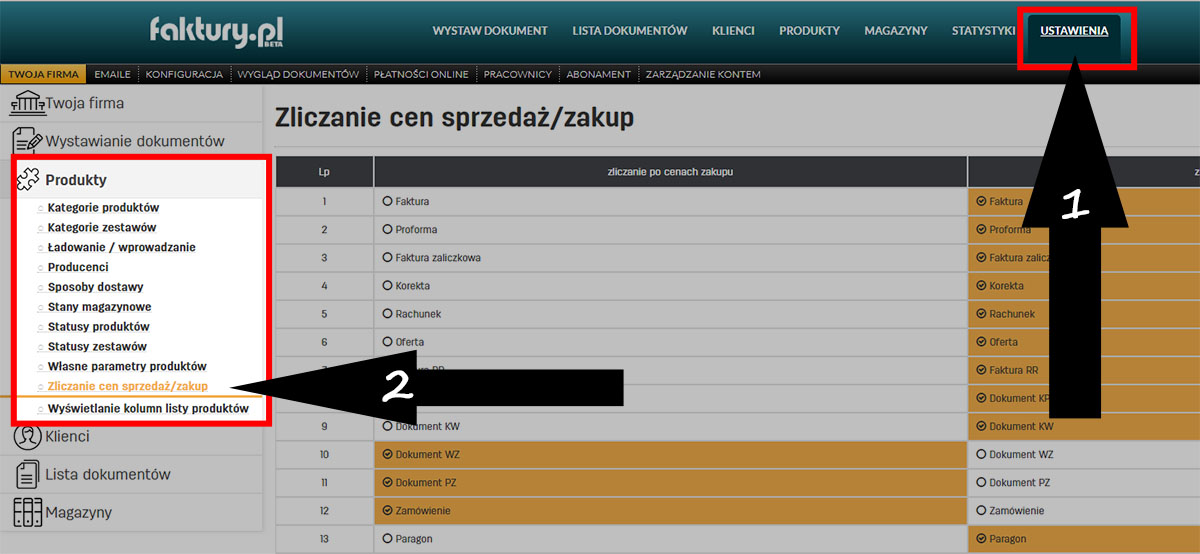
Task: Click the Zliczanie cen sprzedaż/zakup page heading
Action: pyautogui.click(x=454, y=117)
